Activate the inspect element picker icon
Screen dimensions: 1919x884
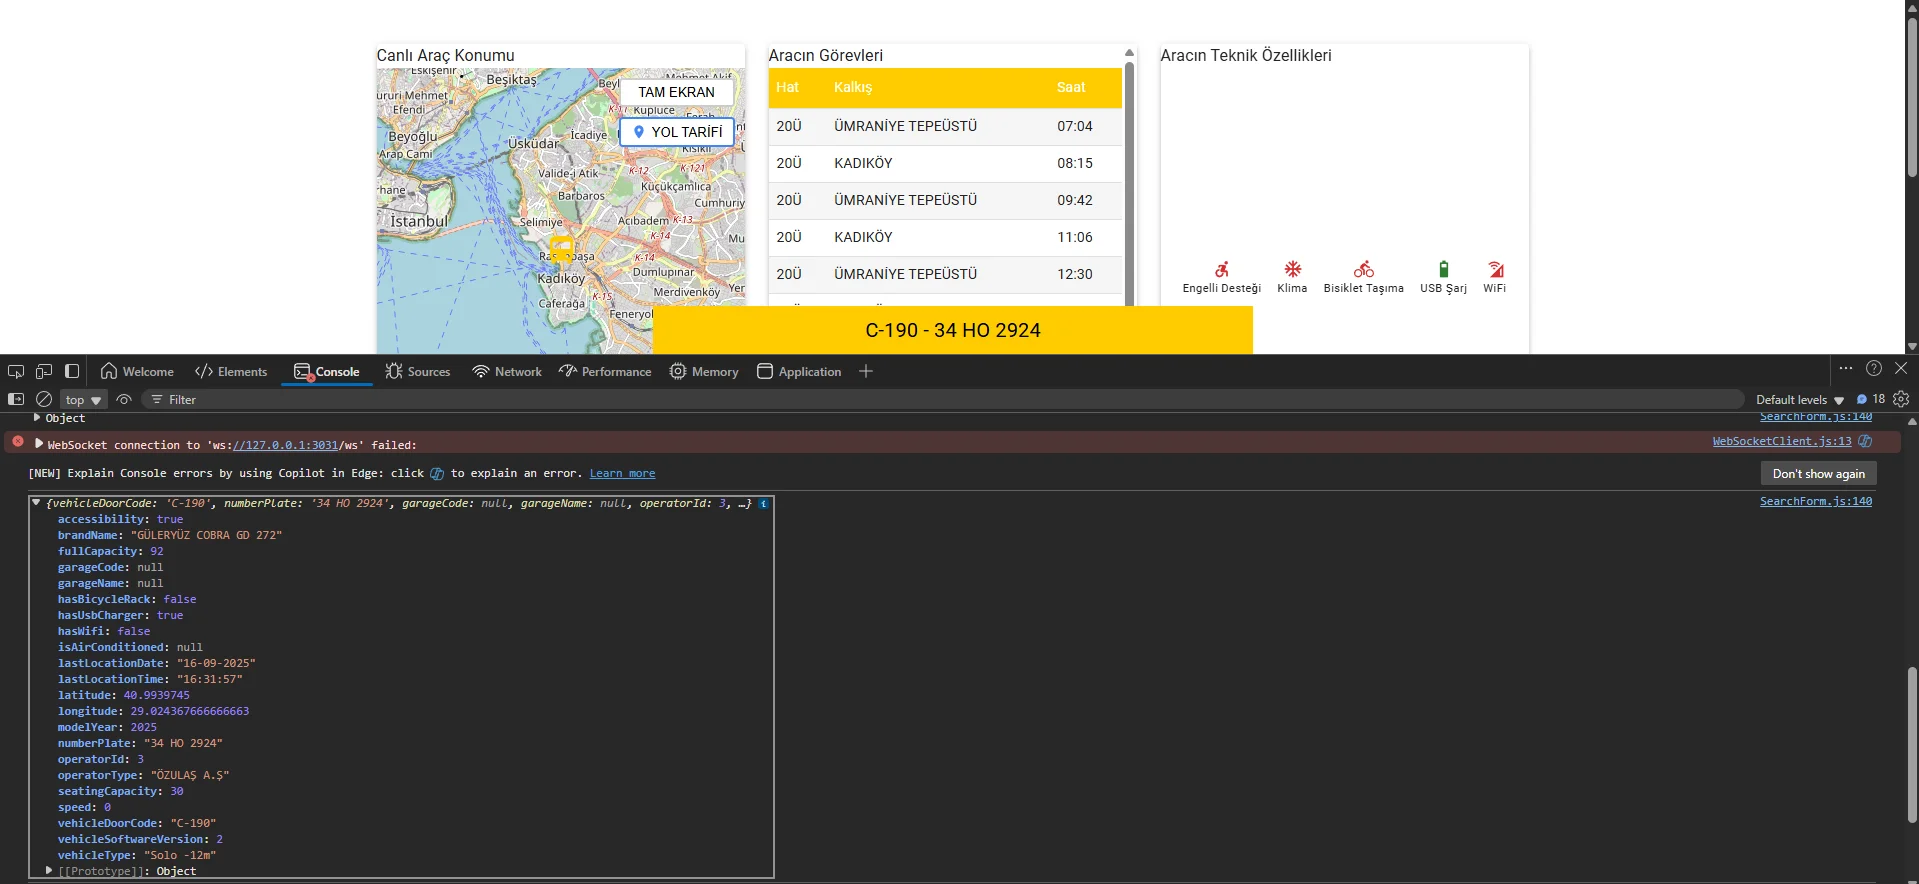click(16, 371)
